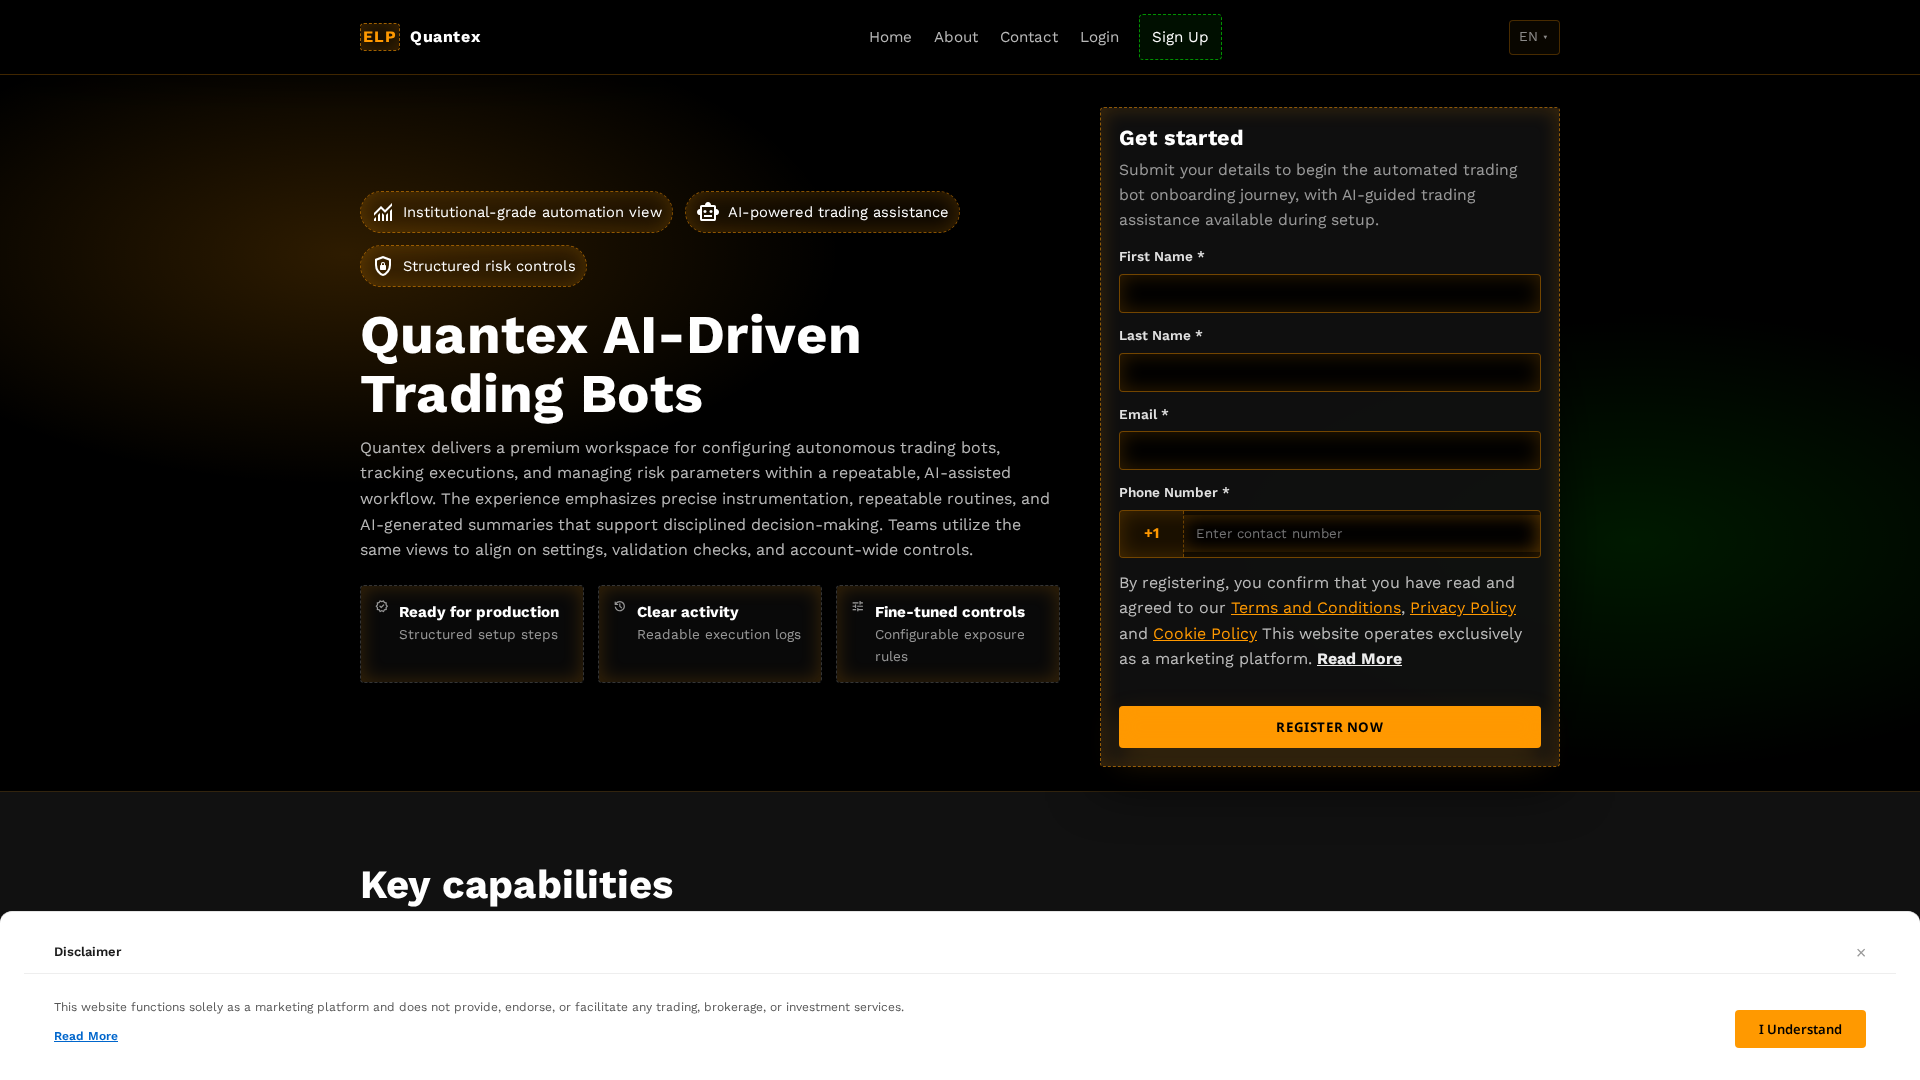The height and width of the screenshot is (1080, 1920).
Task: Open the Cookie Policy link
Action: click(1205, 634)
